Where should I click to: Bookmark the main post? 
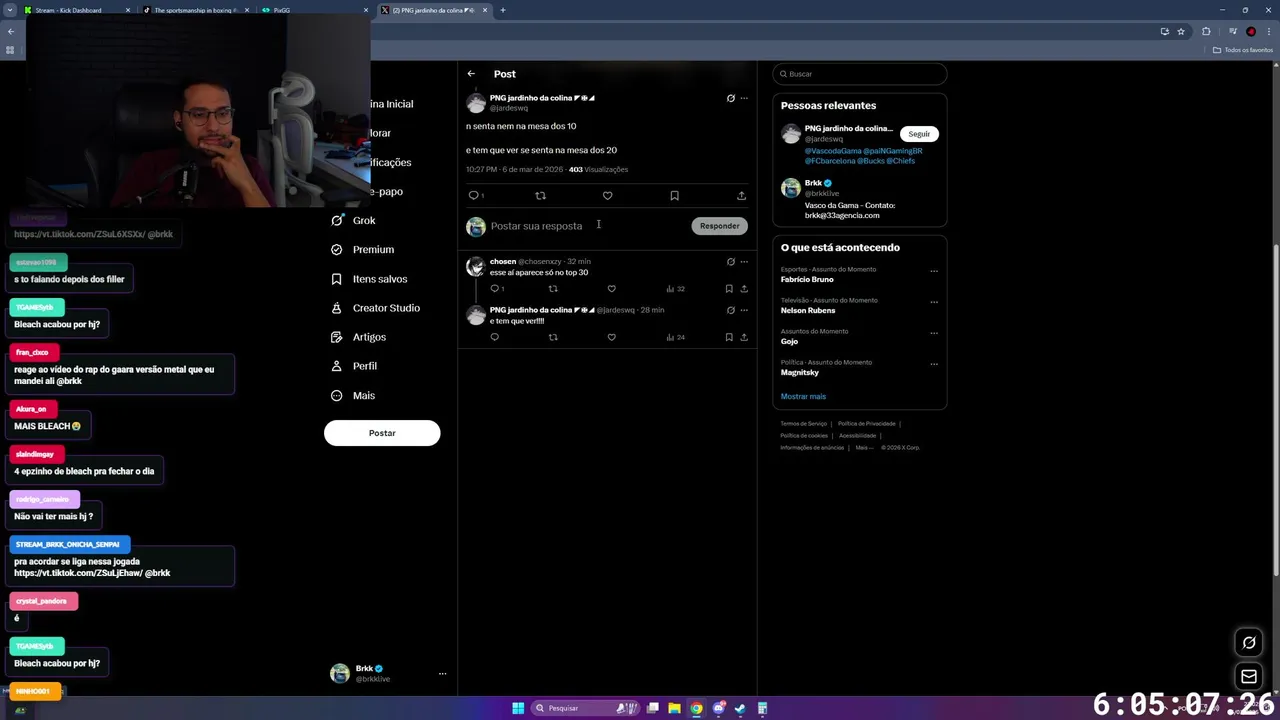click(674, 196)
